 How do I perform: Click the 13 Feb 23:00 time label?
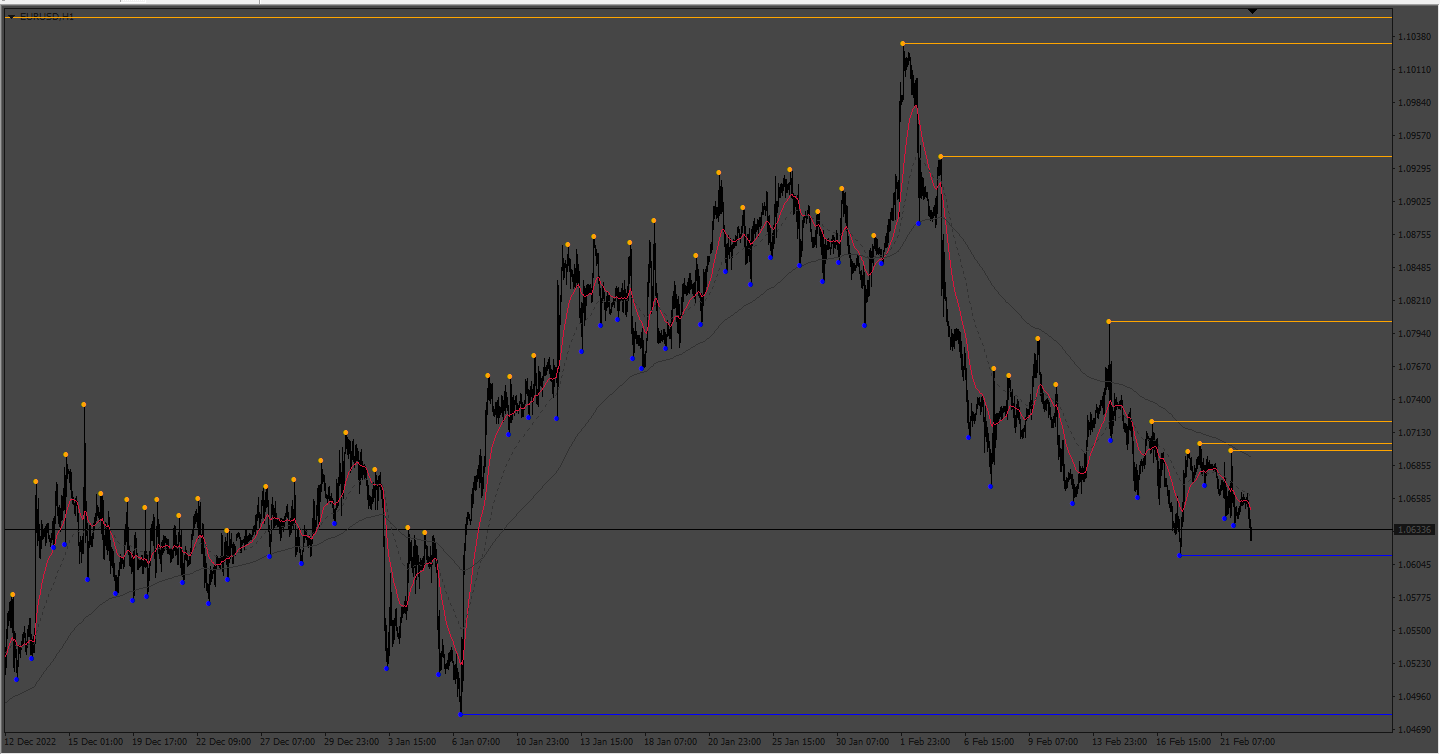coord(1120,743)
